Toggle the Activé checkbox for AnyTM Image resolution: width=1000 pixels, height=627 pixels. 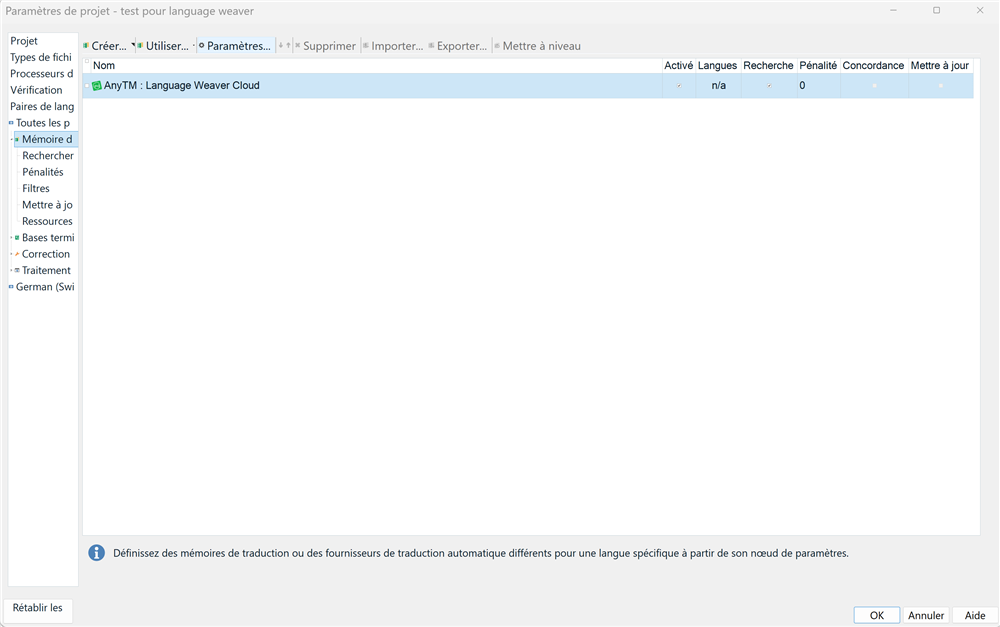[678, 86]
